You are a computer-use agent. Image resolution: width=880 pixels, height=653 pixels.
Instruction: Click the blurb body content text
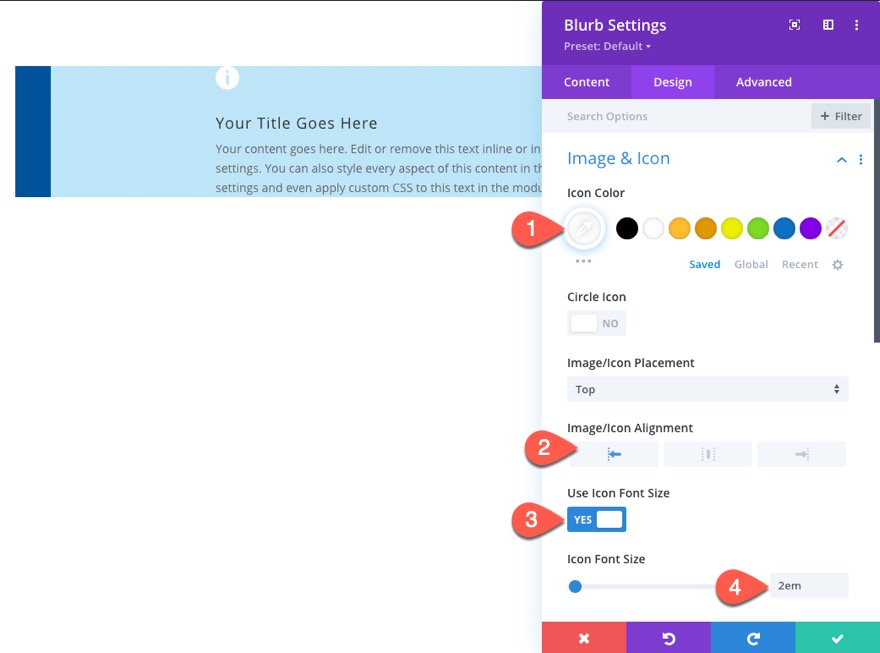pyautogui.click(x=378, y=168)
